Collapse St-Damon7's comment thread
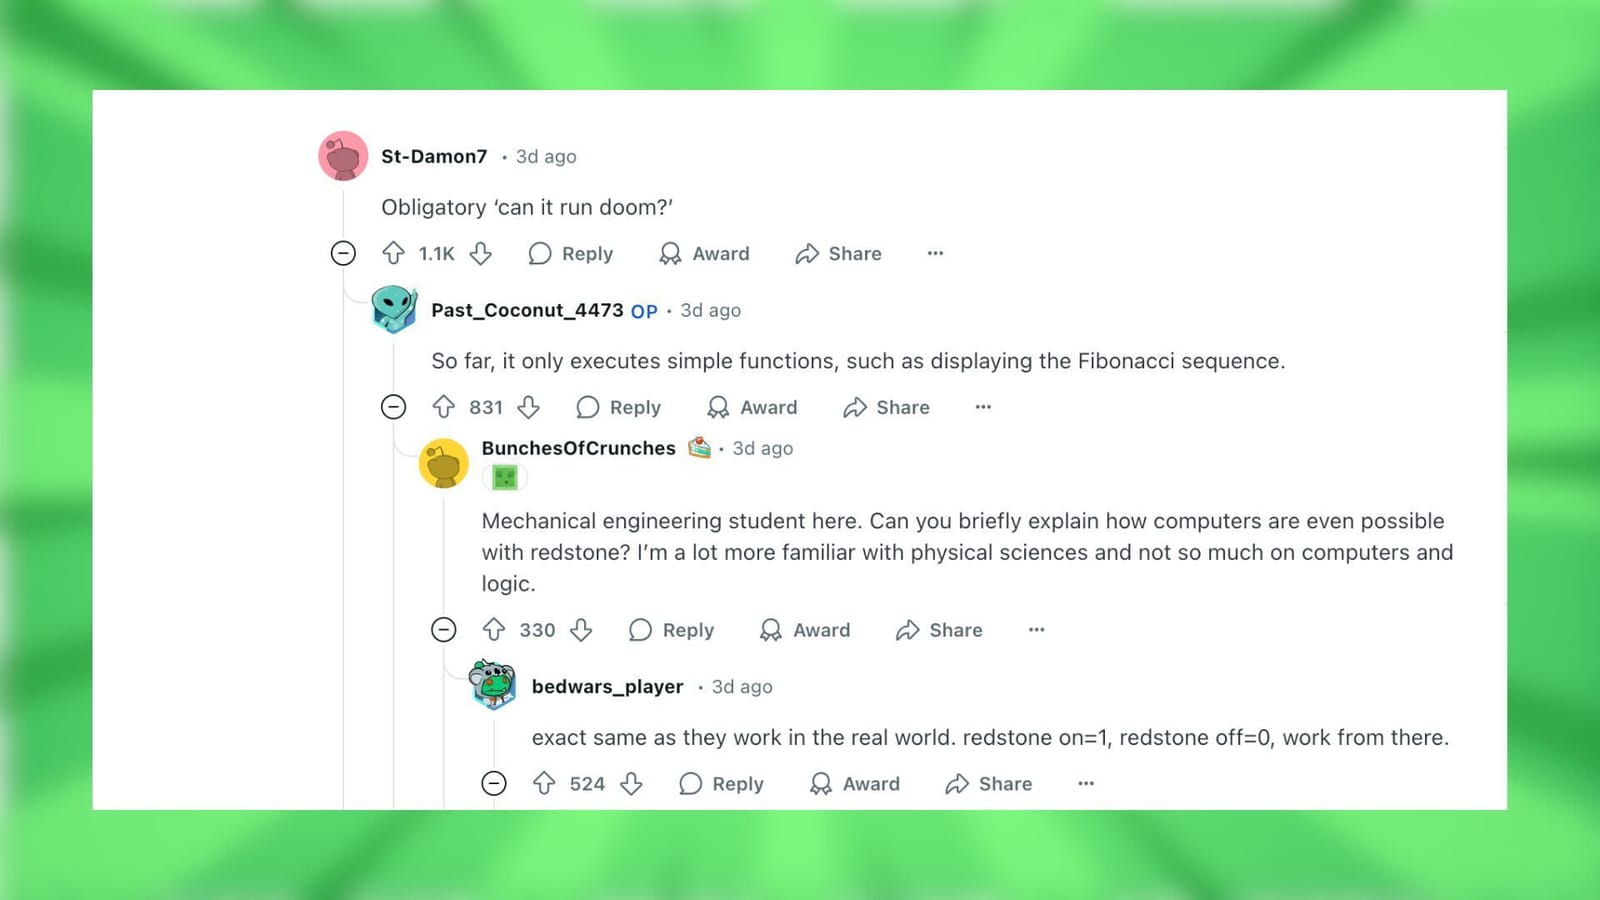This screenshot has height=900, width=1600. pyautogui.click(x=343, y=254)
